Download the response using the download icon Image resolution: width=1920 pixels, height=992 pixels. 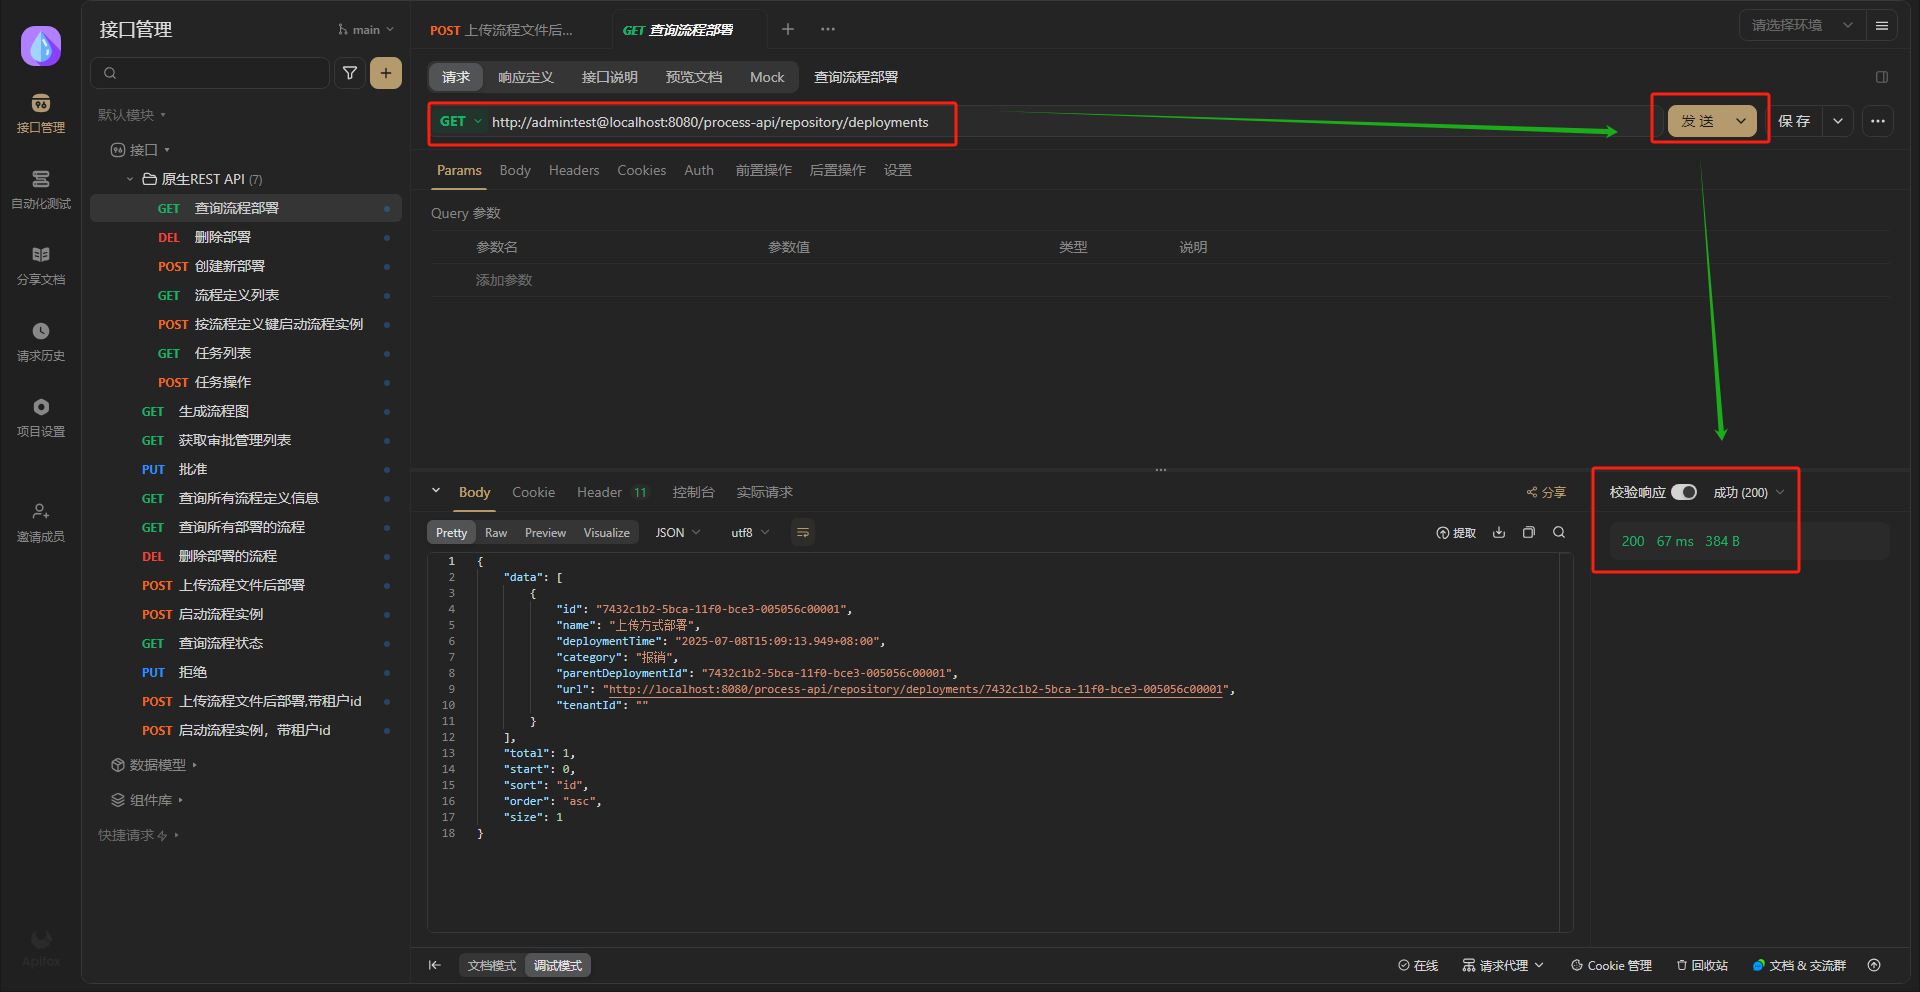pyautogui.click(x=1498, y=533)
